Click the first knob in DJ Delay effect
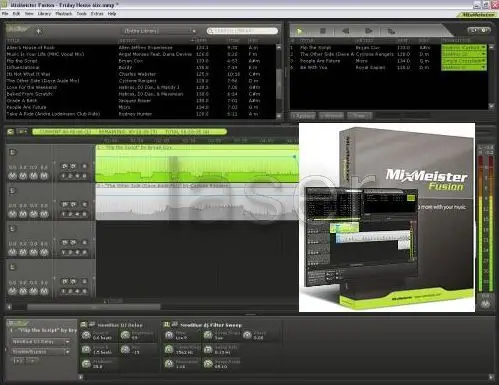 (x=86, y=335)
